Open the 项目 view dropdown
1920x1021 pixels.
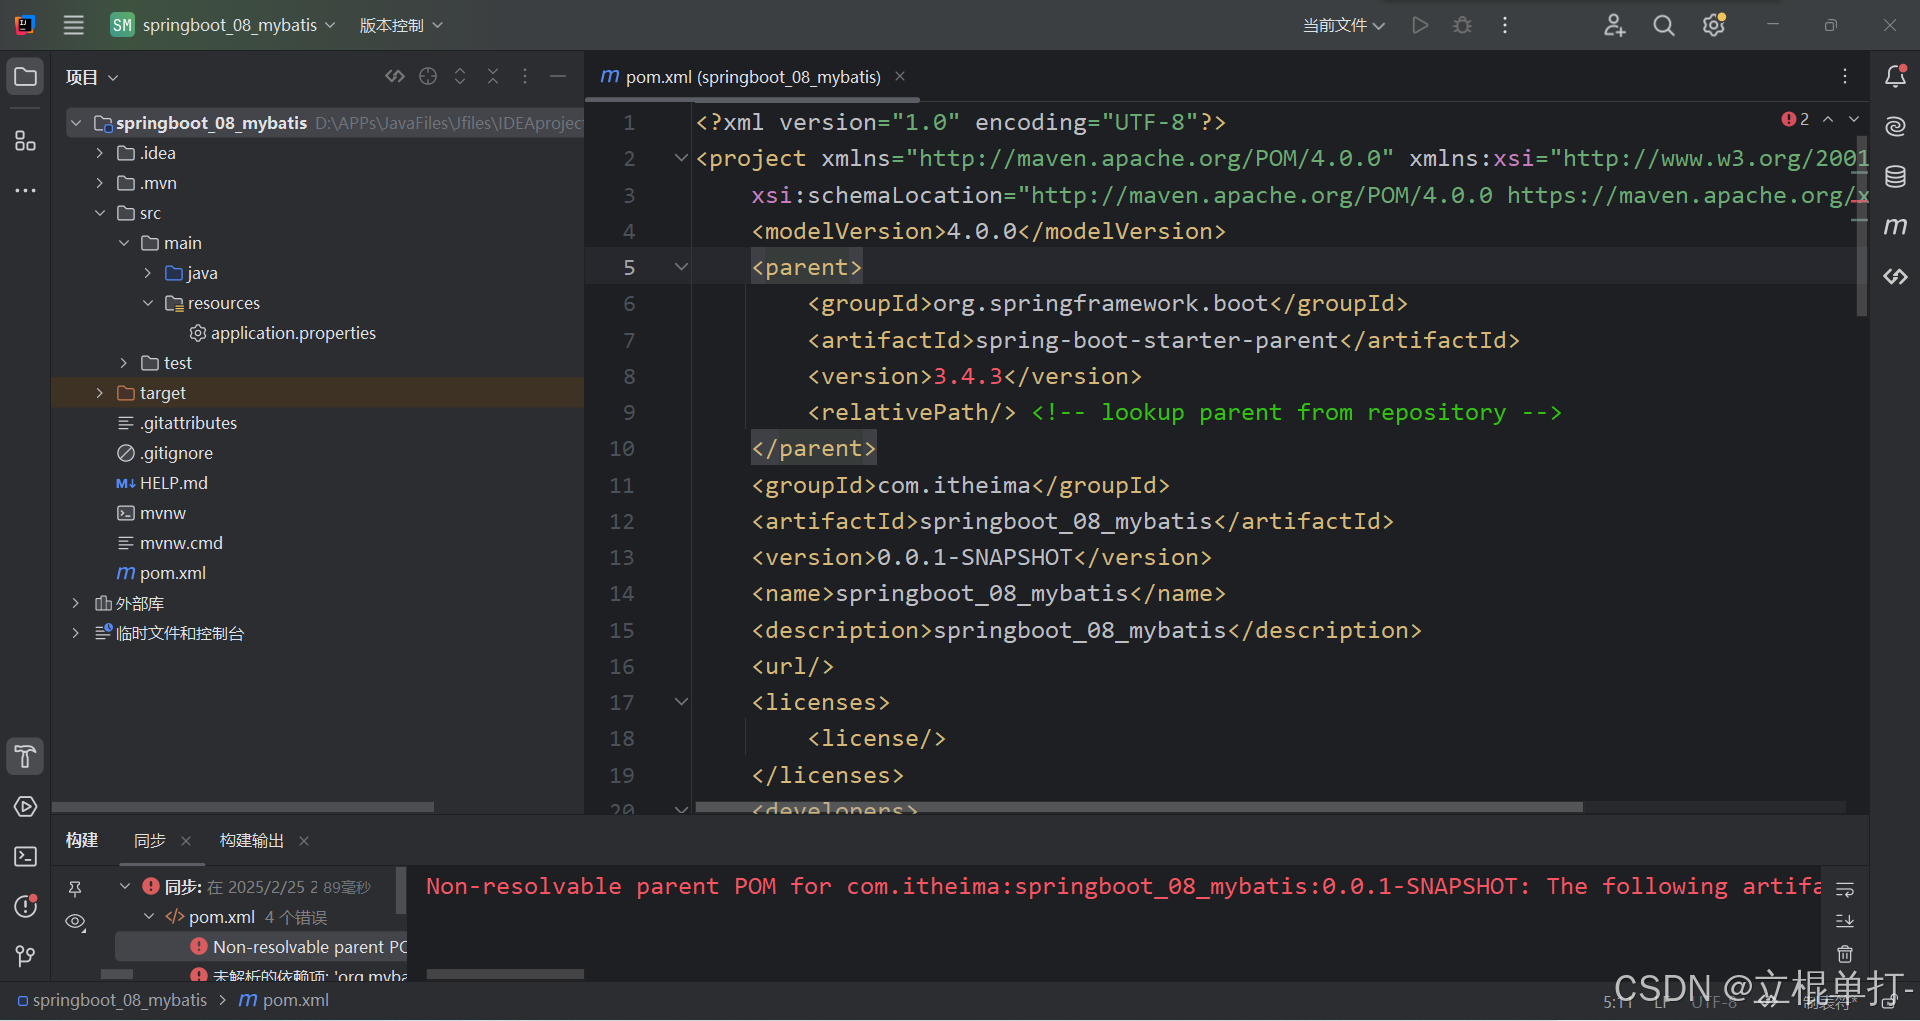coord(92,77)
